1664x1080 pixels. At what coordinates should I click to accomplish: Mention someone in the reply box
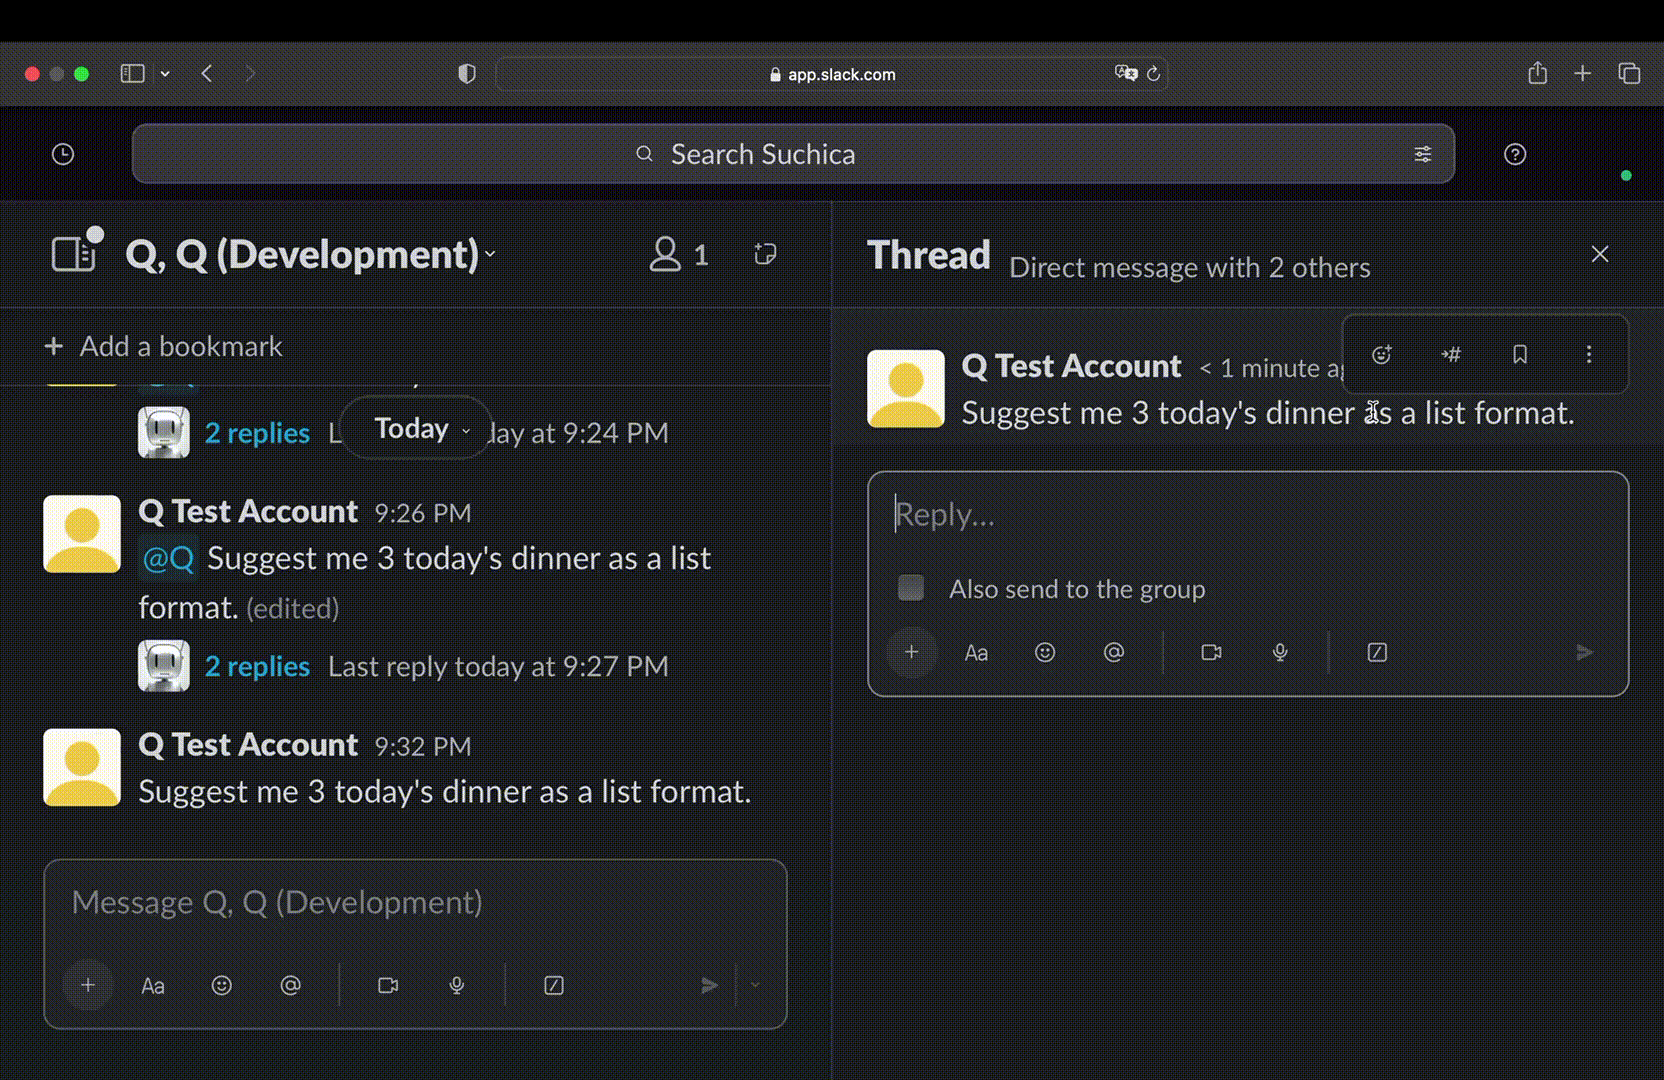point(1113,652)
